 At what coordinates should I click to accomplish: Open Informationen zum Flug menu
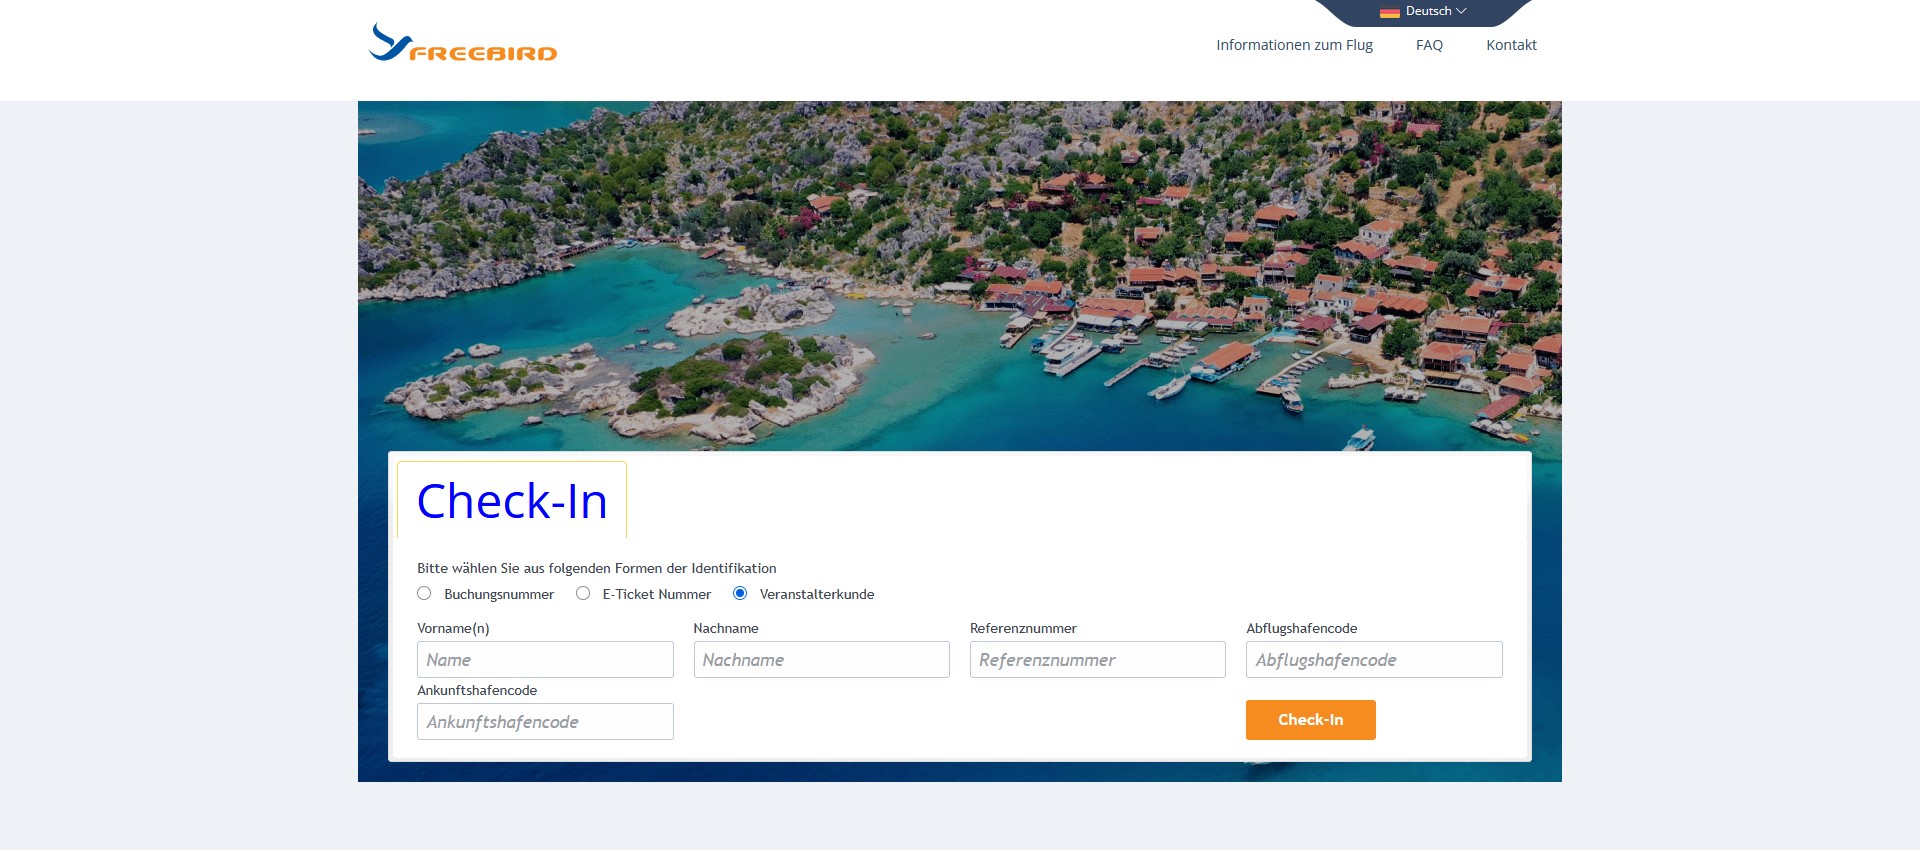1294,45
